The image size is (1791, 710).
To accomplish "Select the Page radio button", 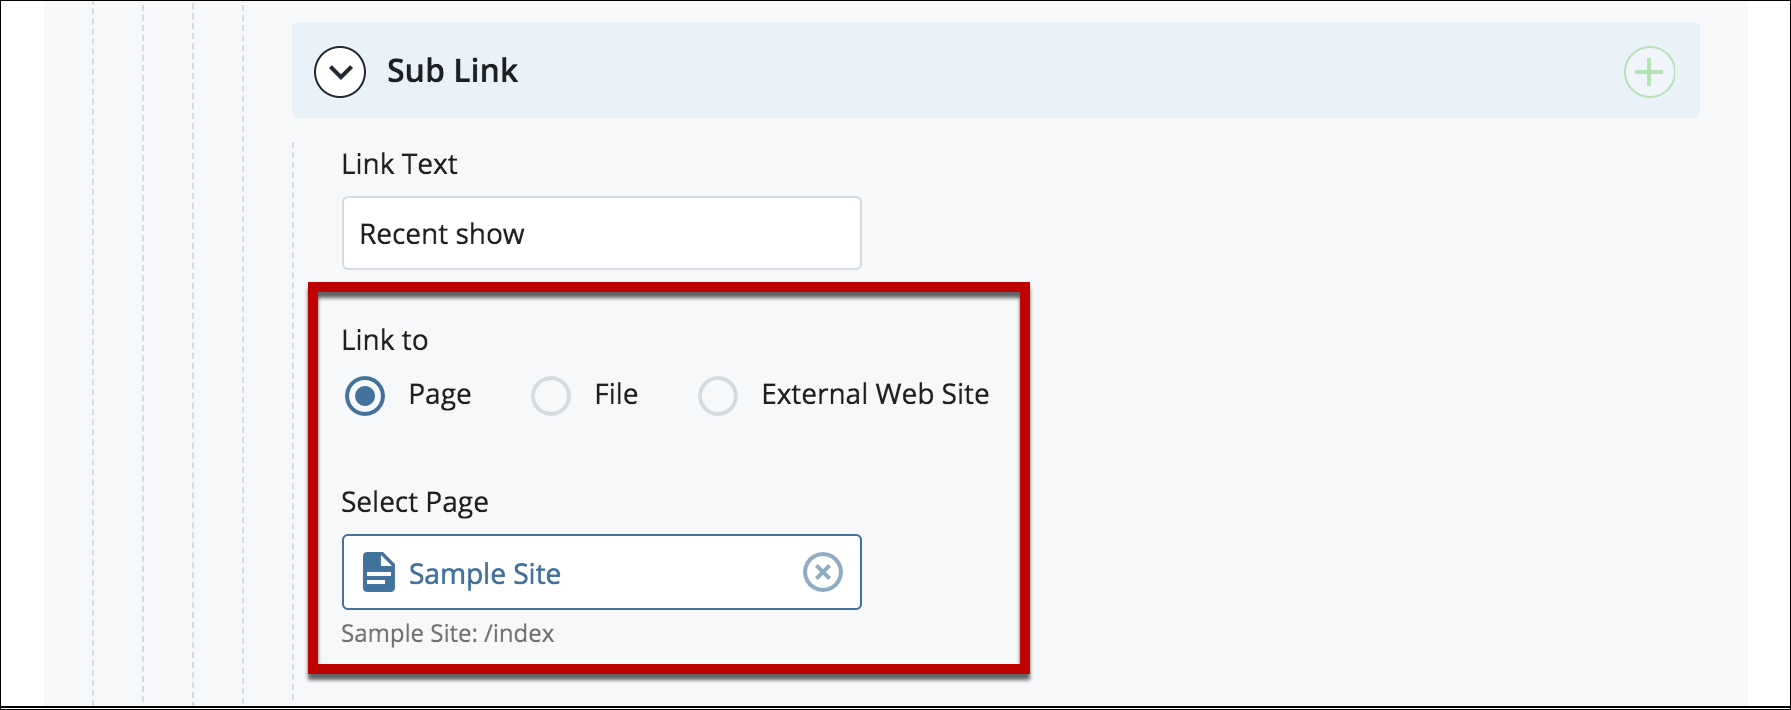I will pos(365,396).
